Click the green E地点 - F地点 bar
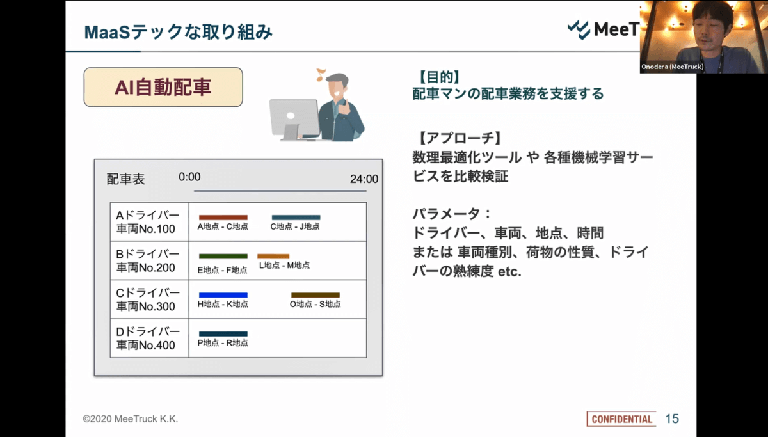Image resolution: width=768 pixels, height=437 pixels. (x=223, y=256)
